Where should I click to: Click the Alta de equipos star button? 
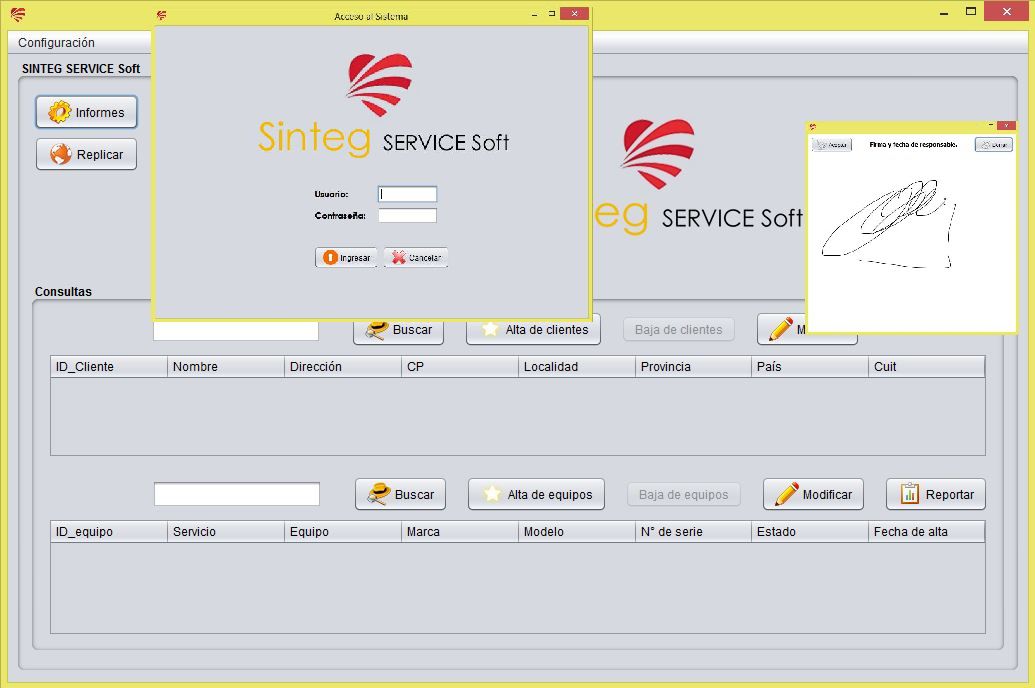click(537, 494)
